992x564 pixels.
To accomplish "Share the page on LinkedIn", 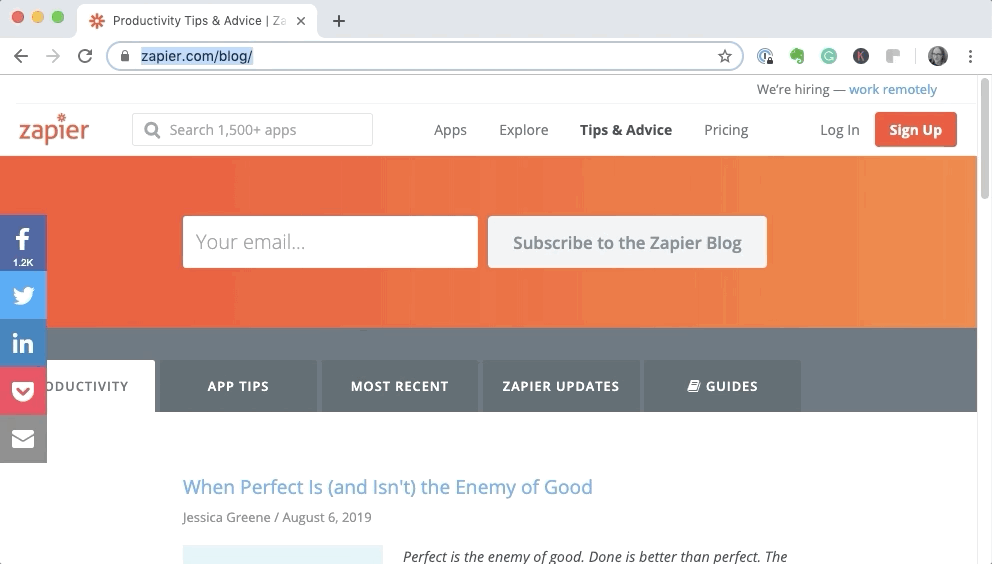I will (23, 343).
